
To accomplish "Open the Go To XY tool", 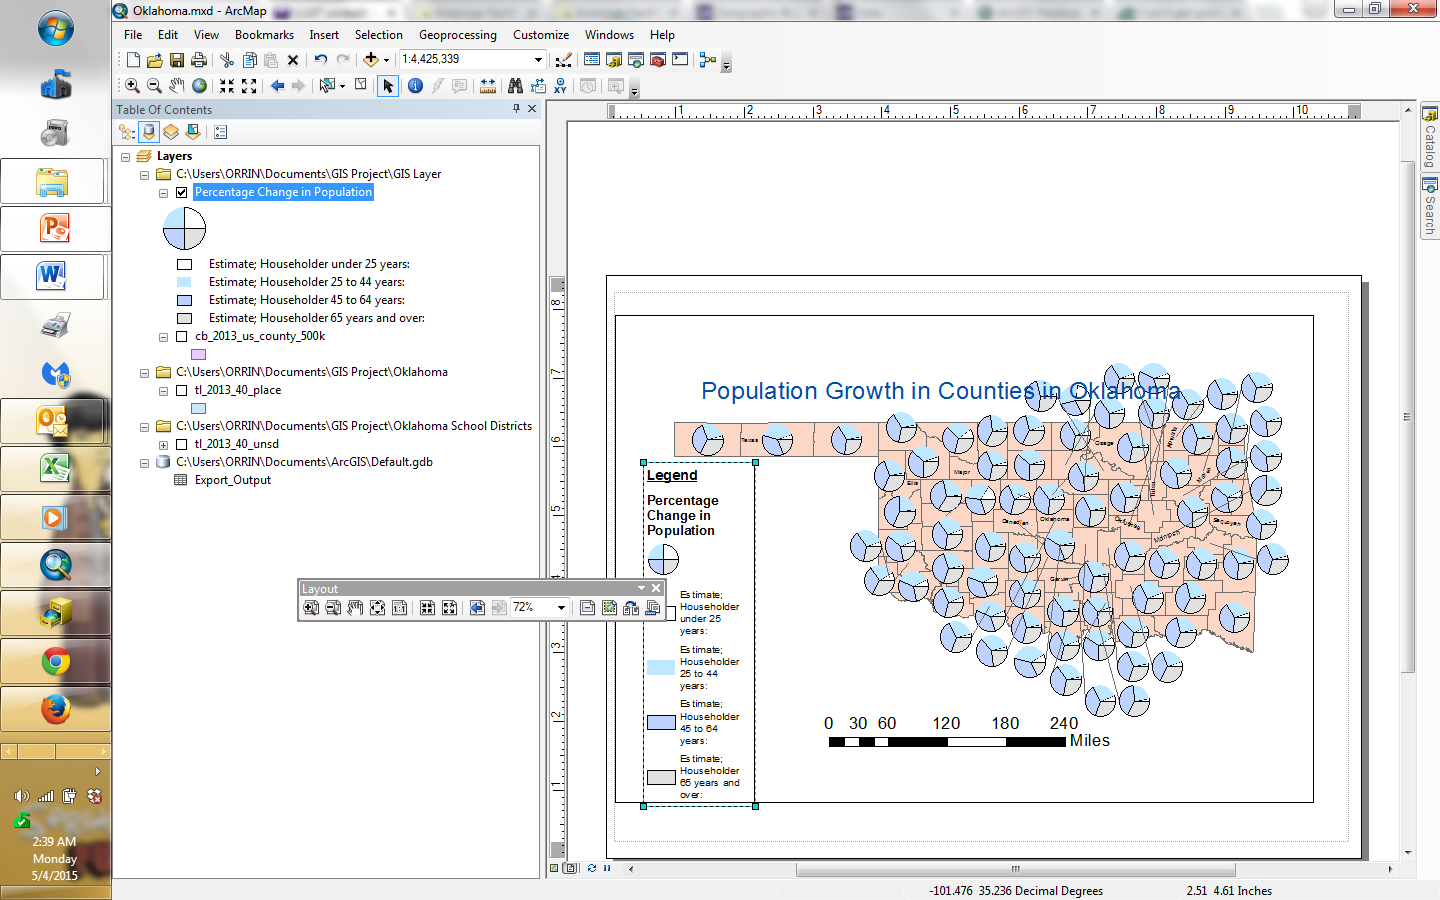I will click(560, 86).
